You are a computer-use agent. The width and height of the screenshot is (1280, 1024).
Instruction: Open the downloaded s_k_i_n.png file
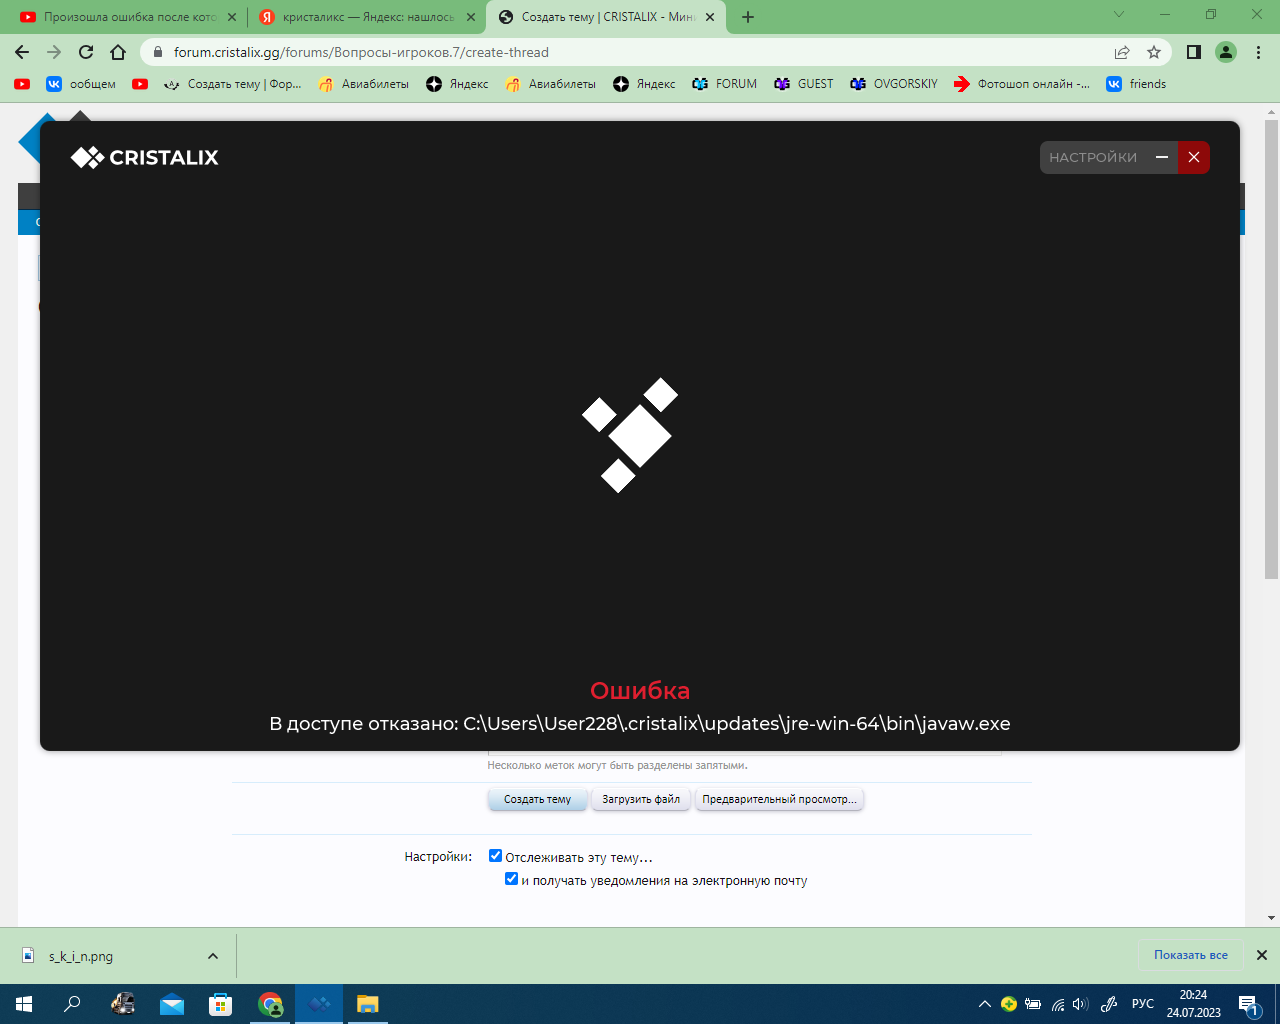point(82,956)
